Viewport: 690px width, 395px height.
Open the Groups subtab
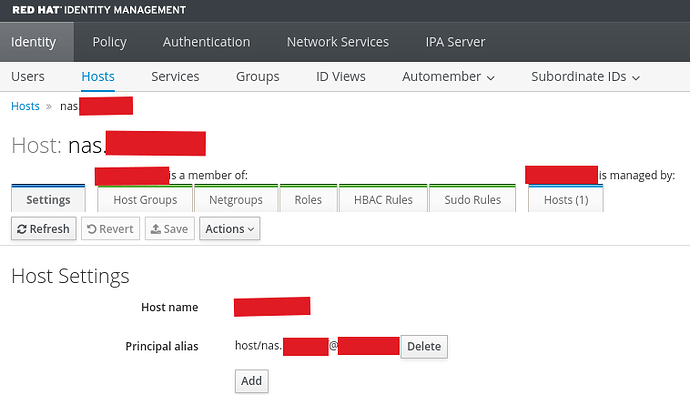257,77
